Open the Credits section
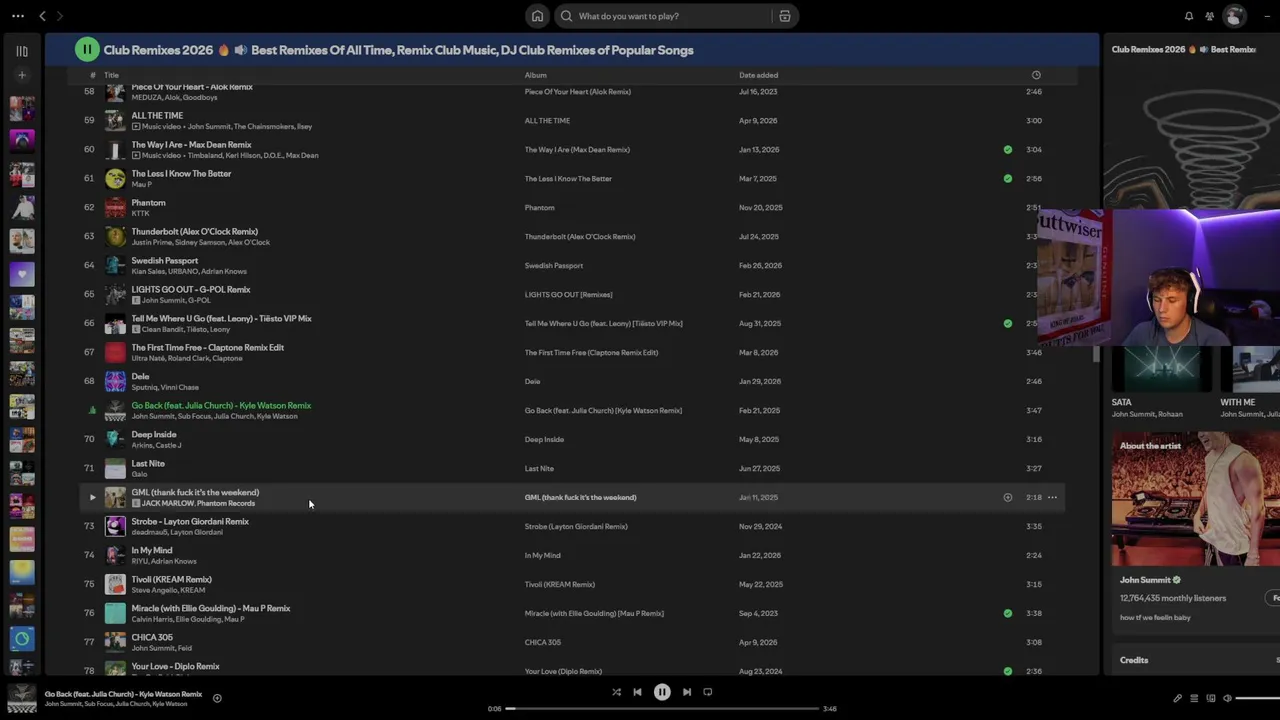The height and width of the screenshot is (720, 1280). [x=1134, y=660]
